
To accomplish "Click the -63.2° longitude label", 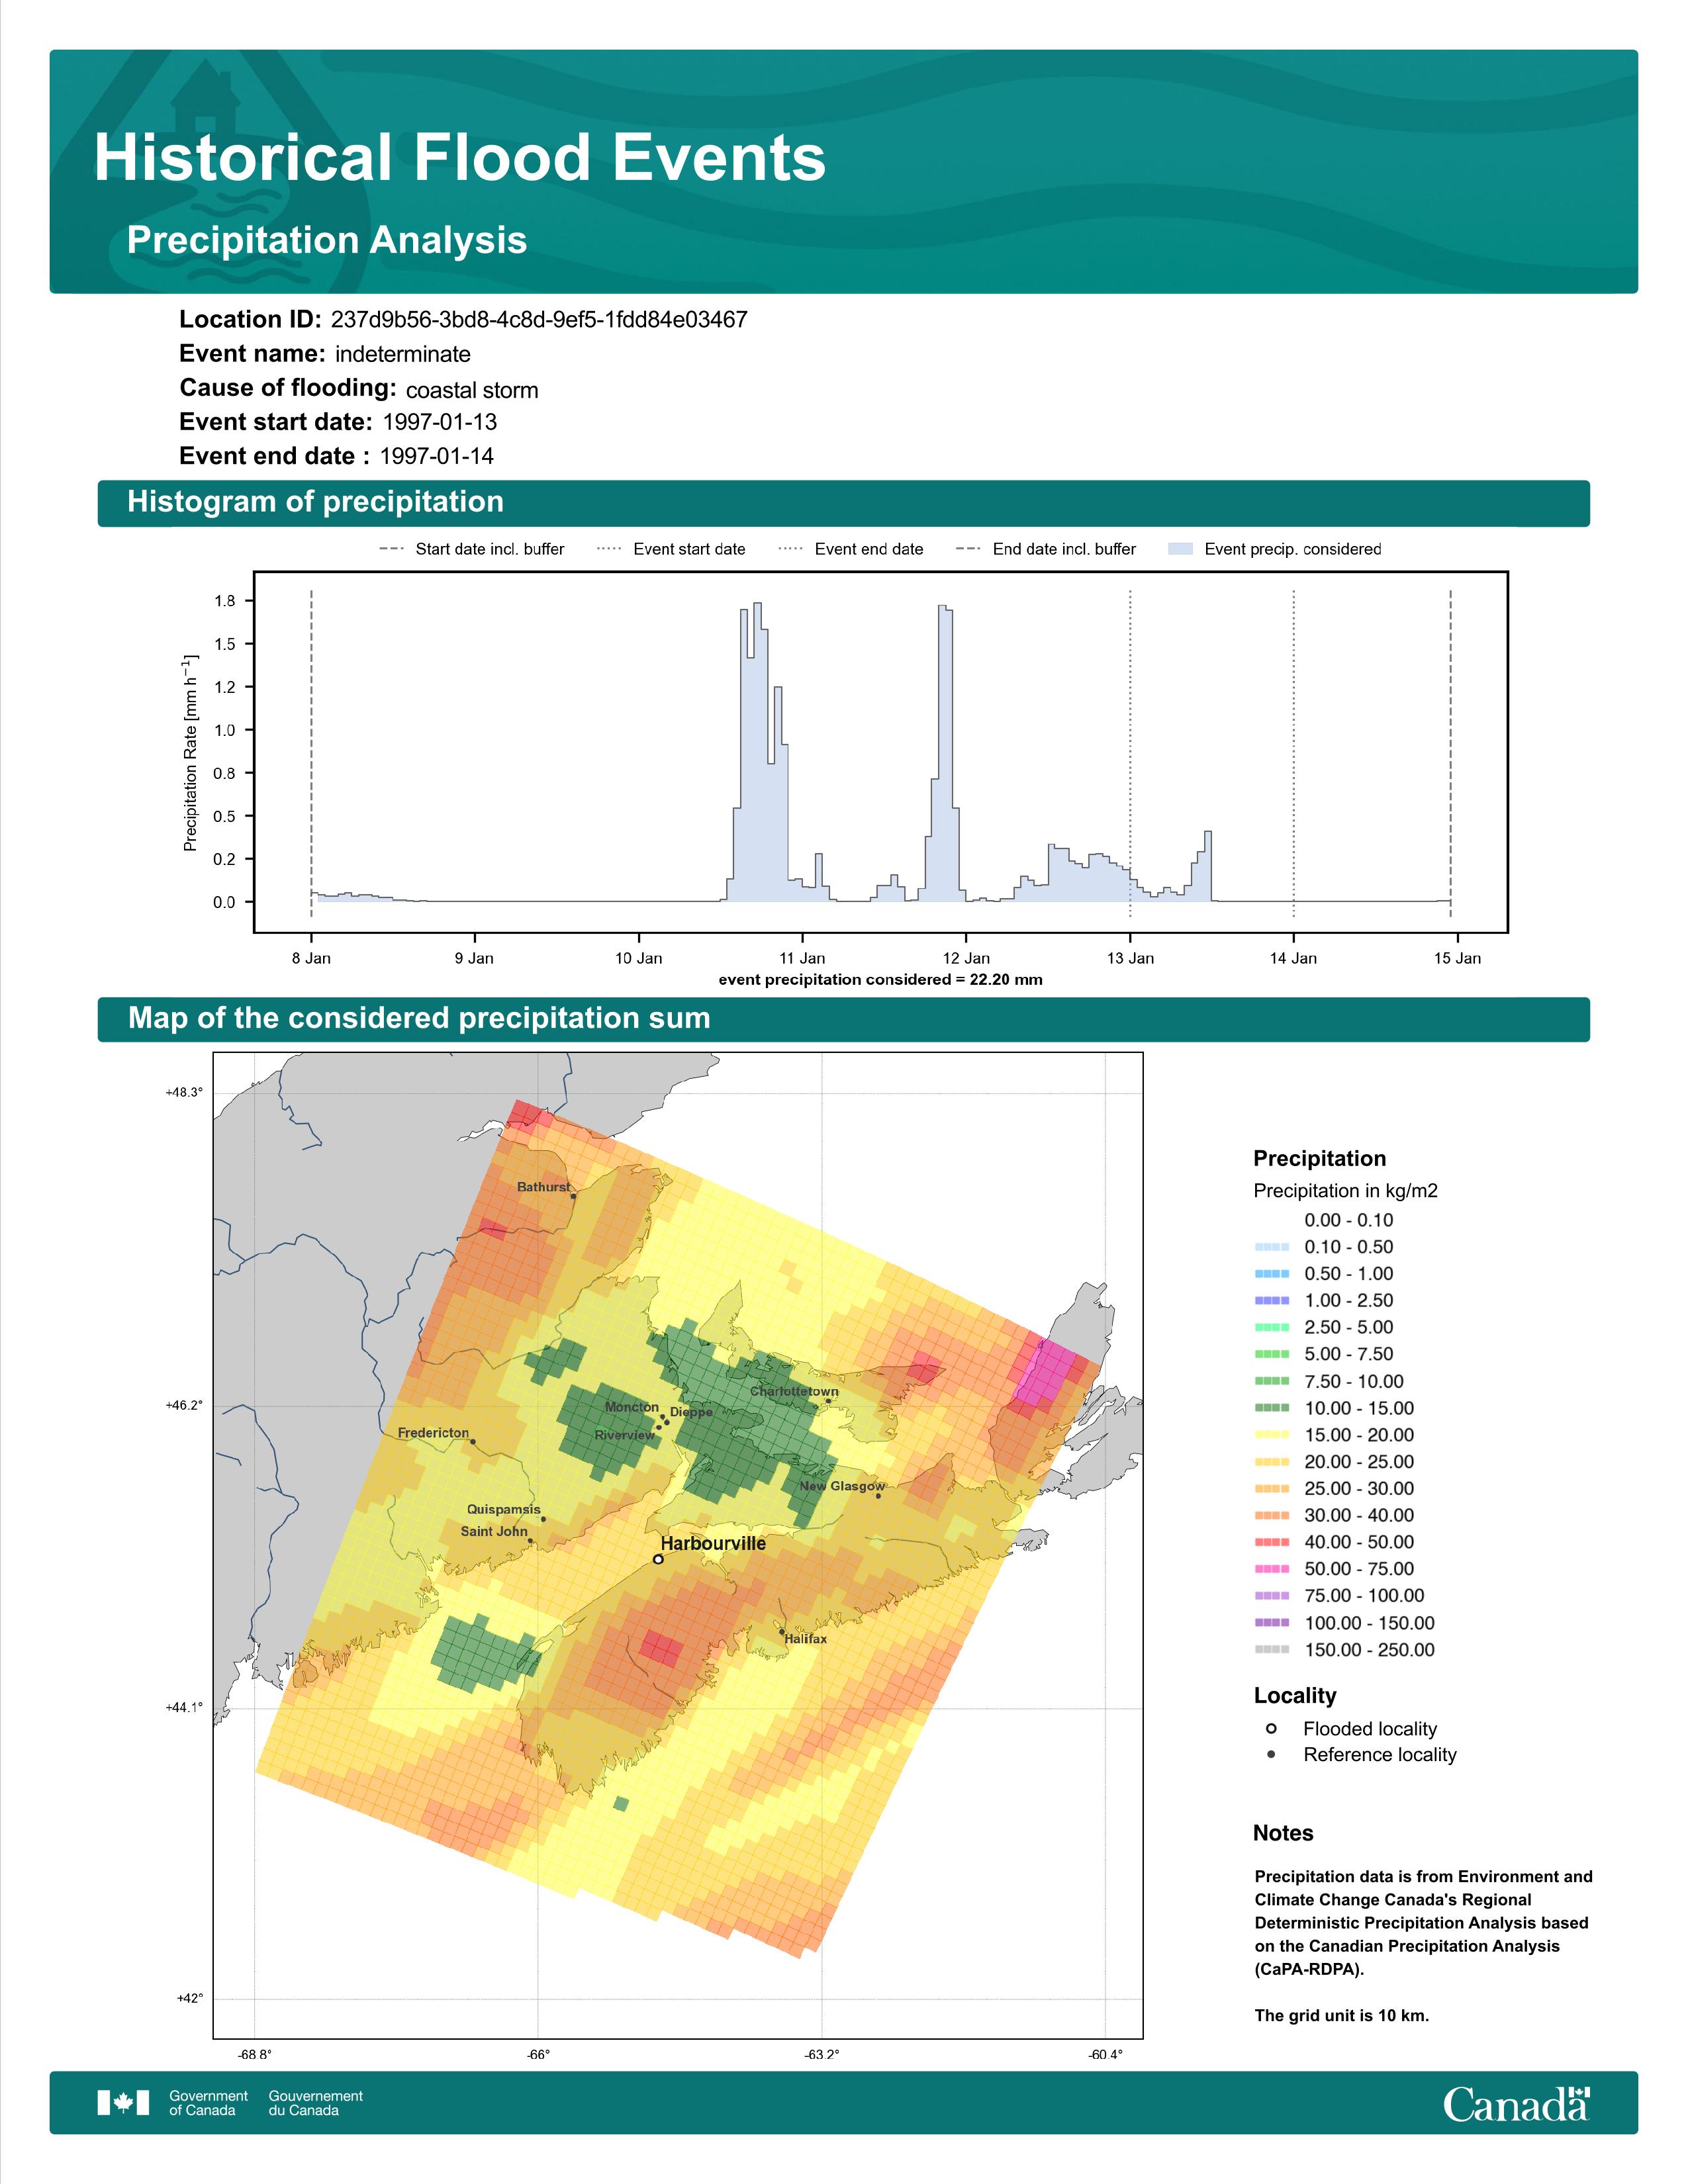I will coord(822,2055).
